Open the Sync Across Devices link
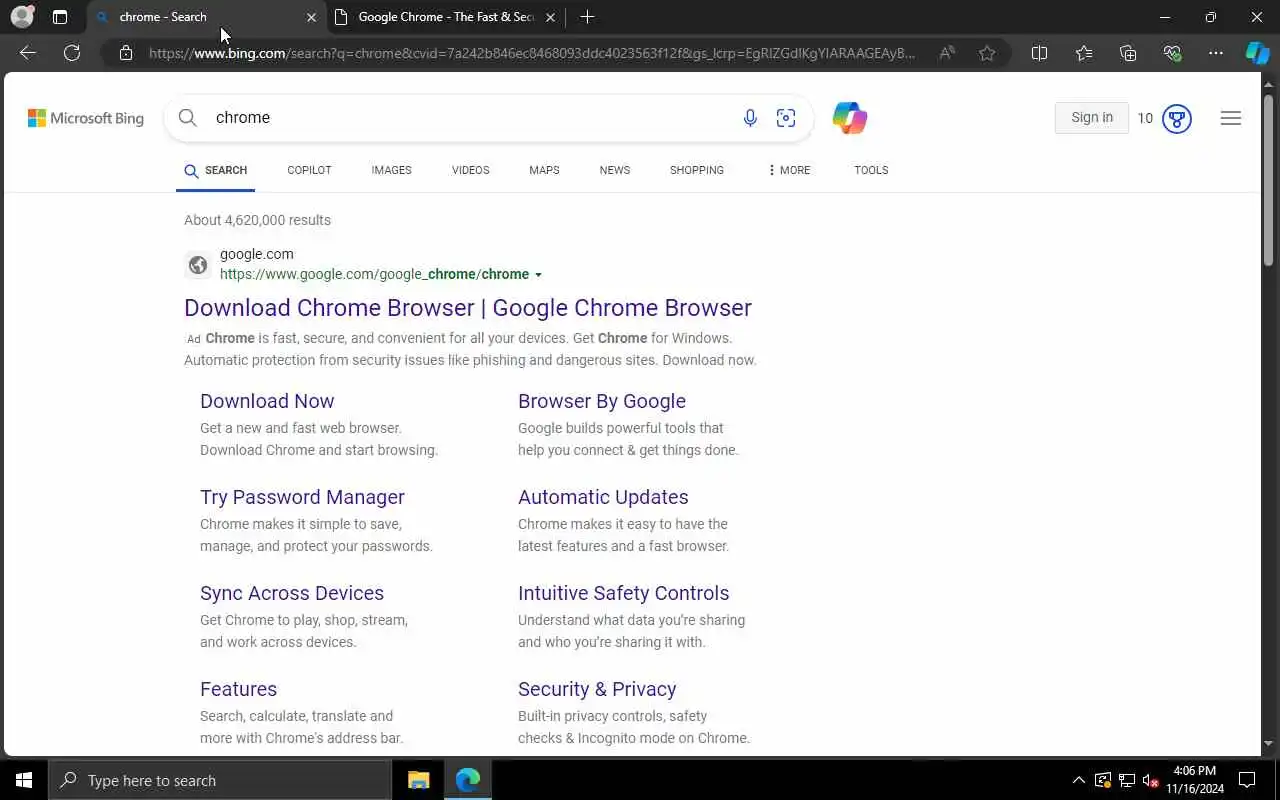 [292, 593]
